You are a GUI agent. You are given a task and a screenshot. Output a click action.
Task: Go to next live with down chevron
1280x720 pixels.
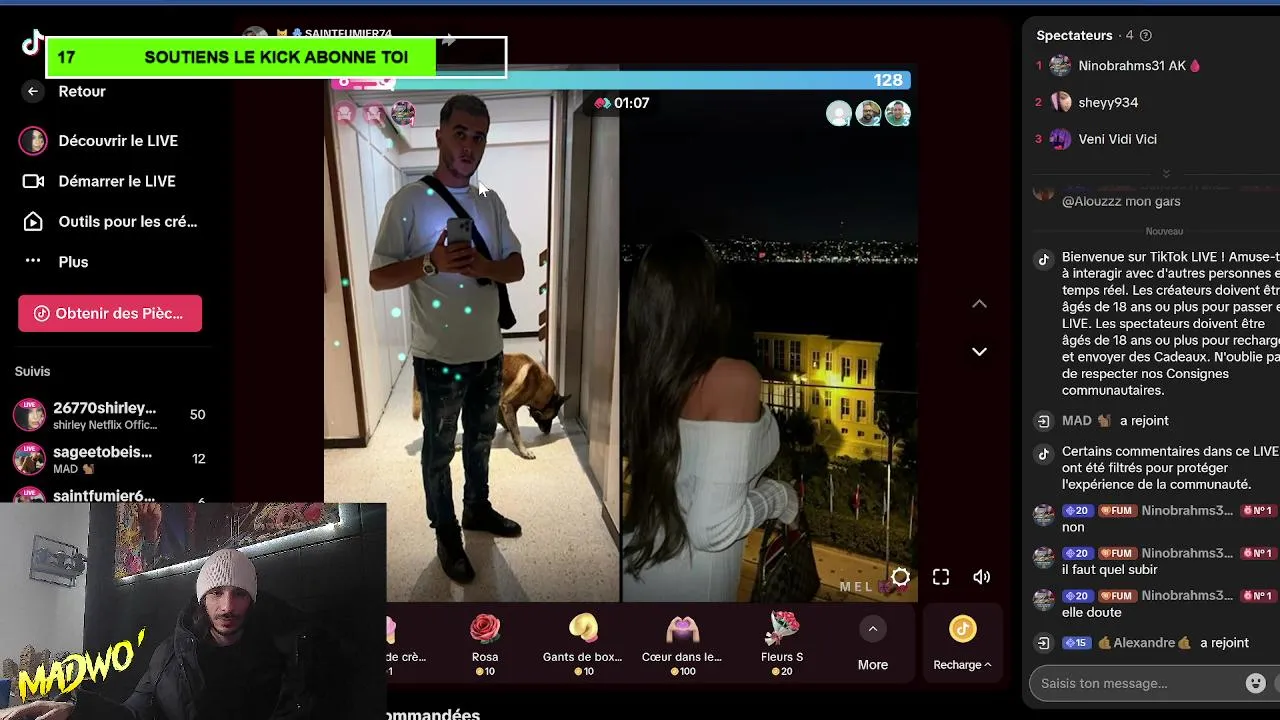(x=979, y=351)
